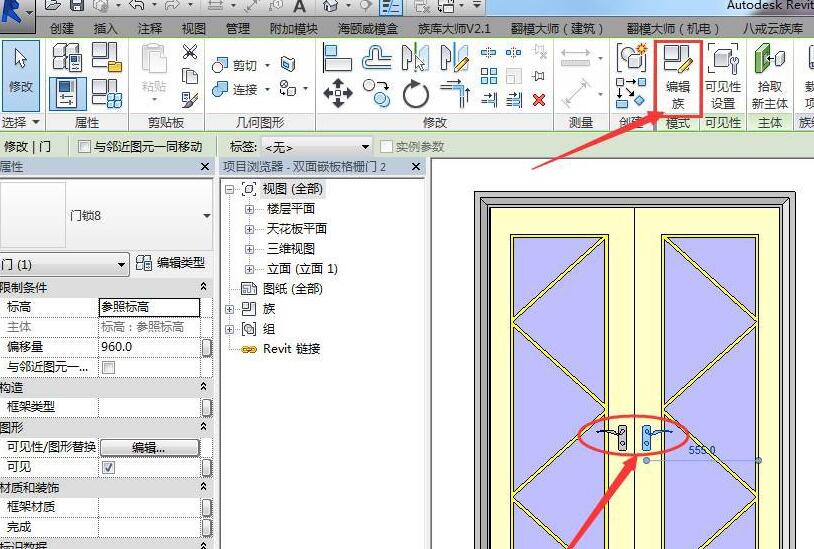Open the 门 (1) filter dropdown
This screenshot has height=549, width=814.
(121, 265)
